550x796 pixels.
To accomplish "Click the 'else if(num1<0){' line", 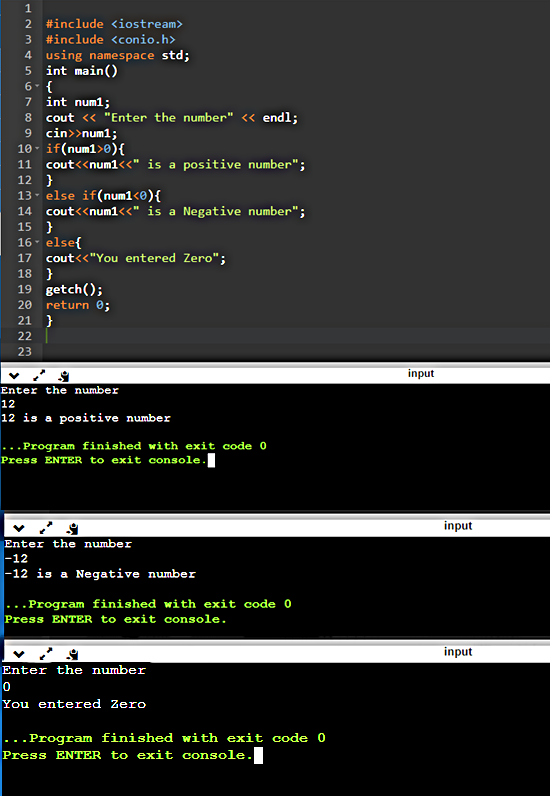I will tap(103, 195).
